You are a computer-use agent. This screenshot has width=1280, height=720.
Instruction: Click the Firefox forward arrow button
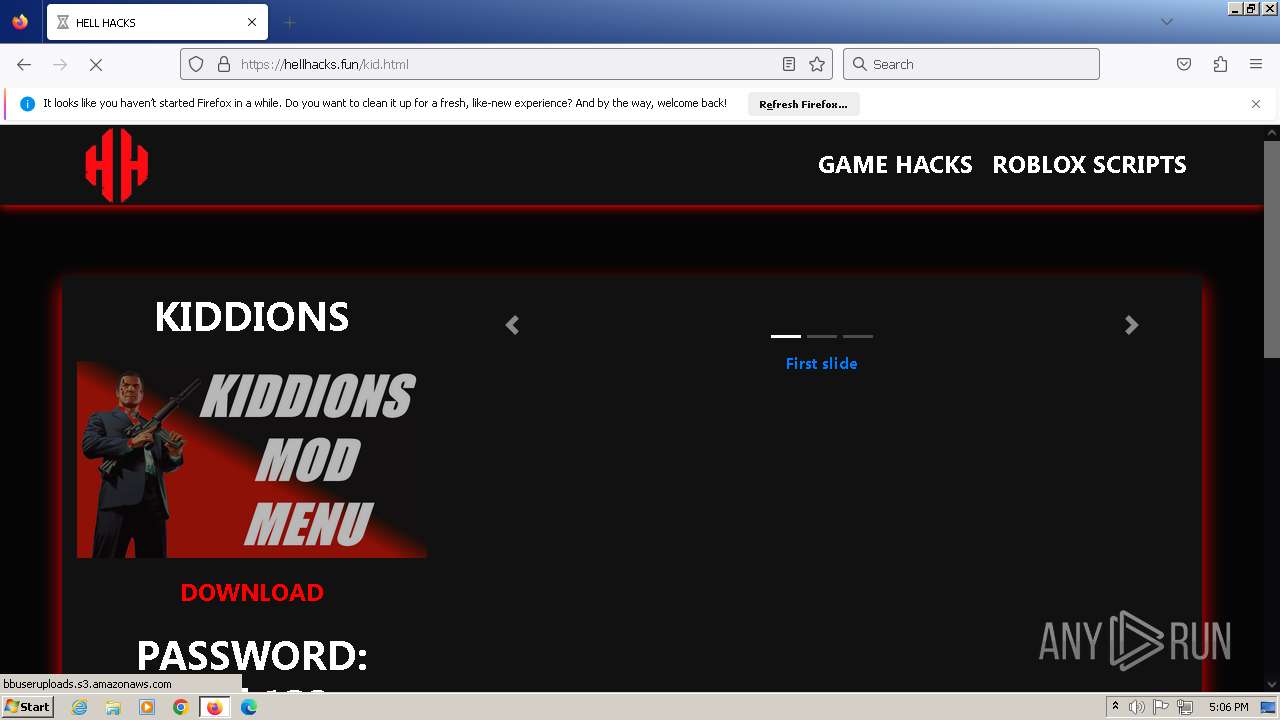(x=60, y=64)
